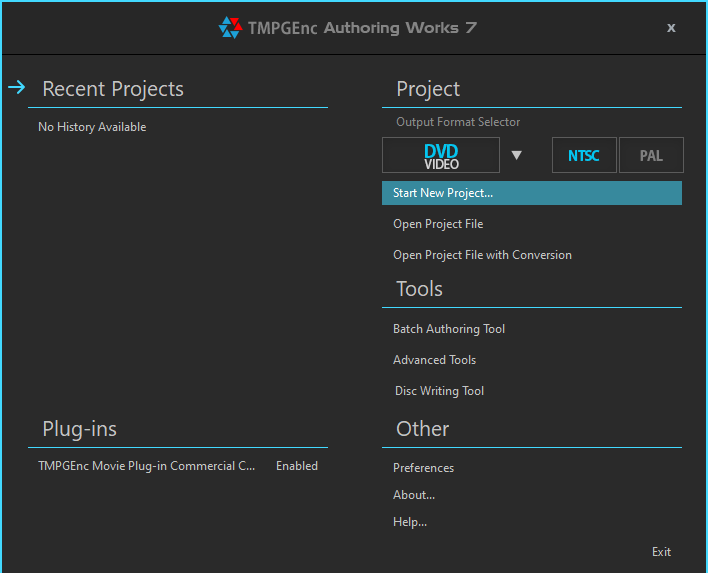Show the About dialog

click(414, 495)
